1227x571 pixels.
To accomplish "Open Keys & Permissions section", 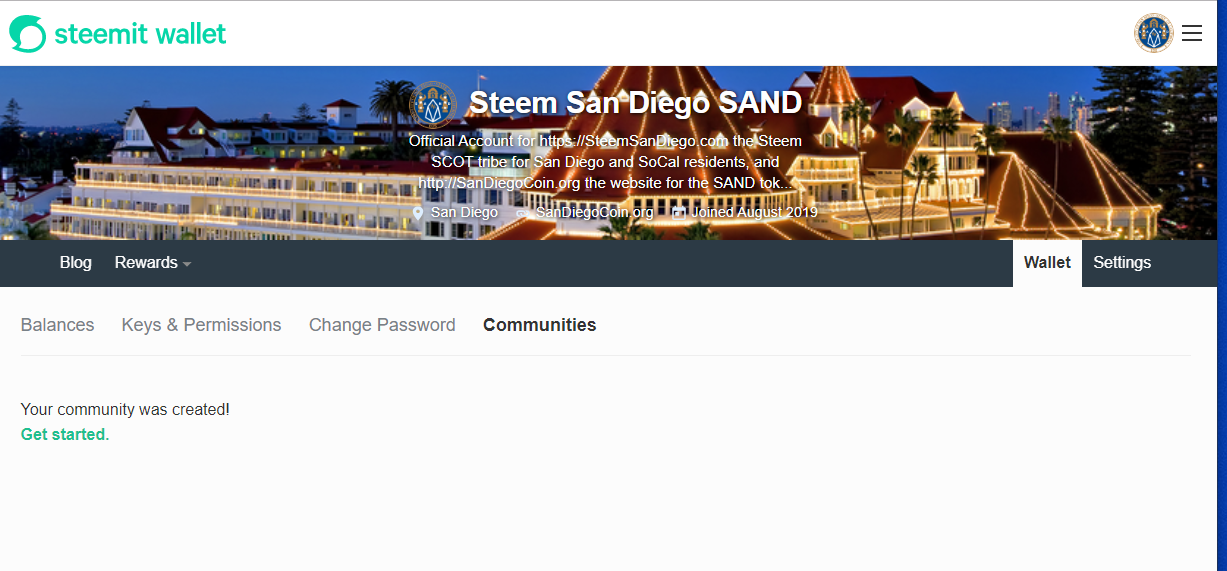I will coord(201,325).
